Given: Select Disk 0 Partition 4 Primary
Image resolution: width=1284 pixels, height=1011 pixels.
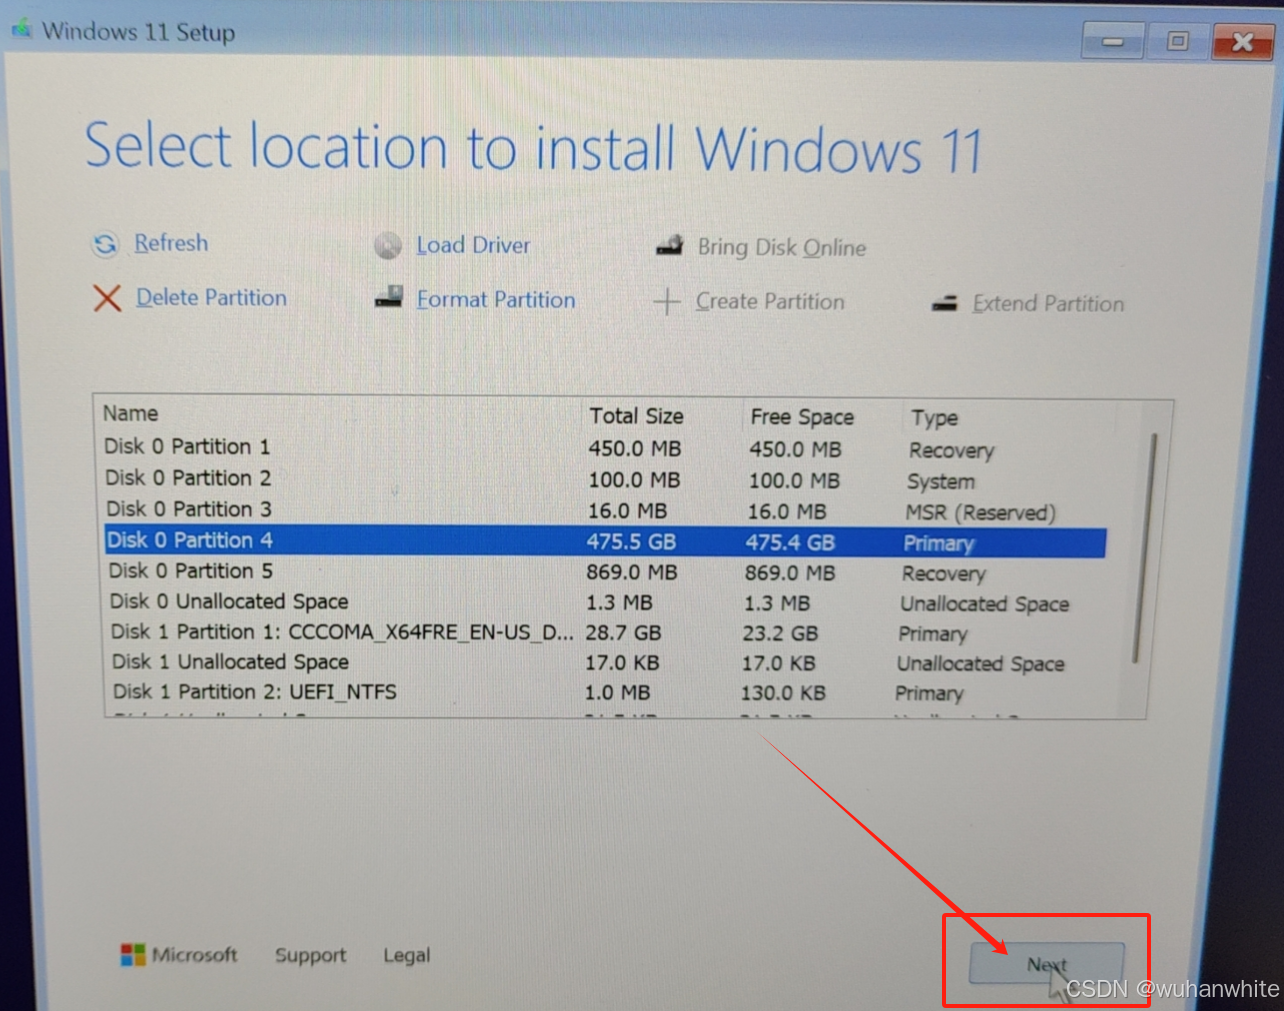Looking at the screenshot, I should click(x=190, y=540).
